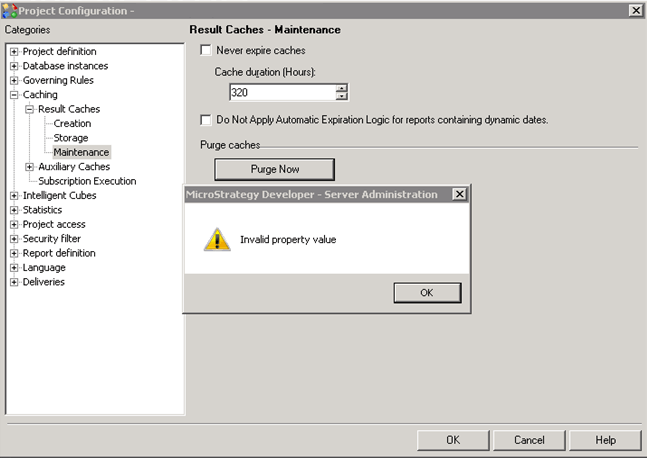Close the Server Administration error dialog
The image size is (647, 458).
coord(459,194)
